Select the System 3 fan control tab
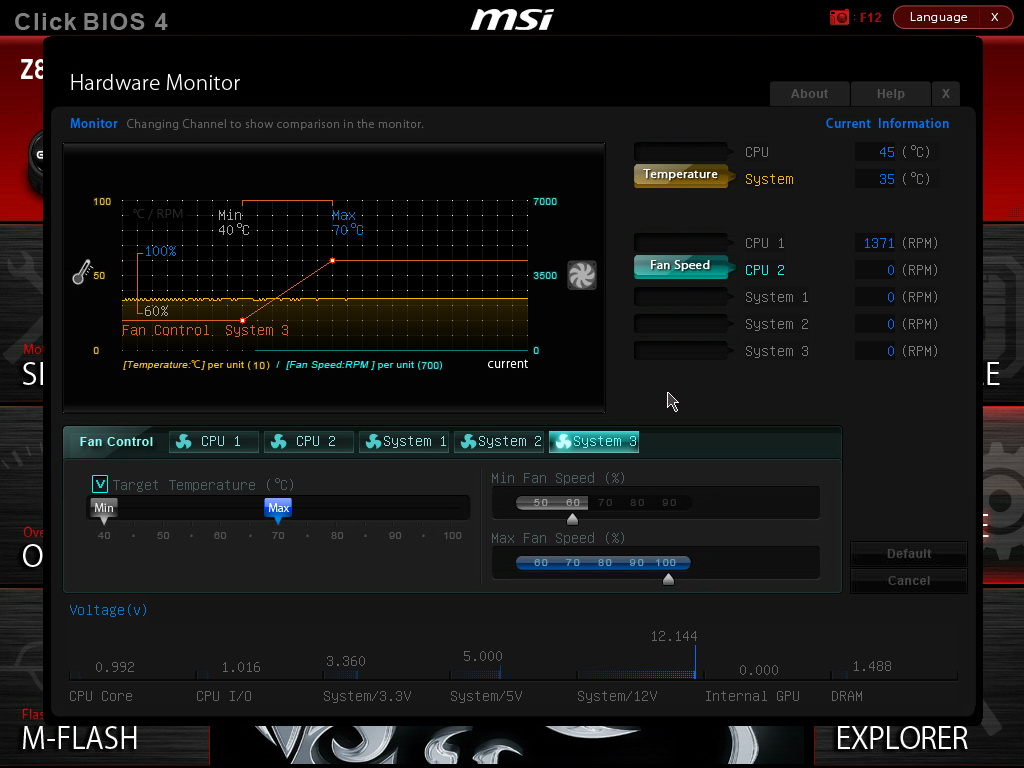 [x=594, y=441]
